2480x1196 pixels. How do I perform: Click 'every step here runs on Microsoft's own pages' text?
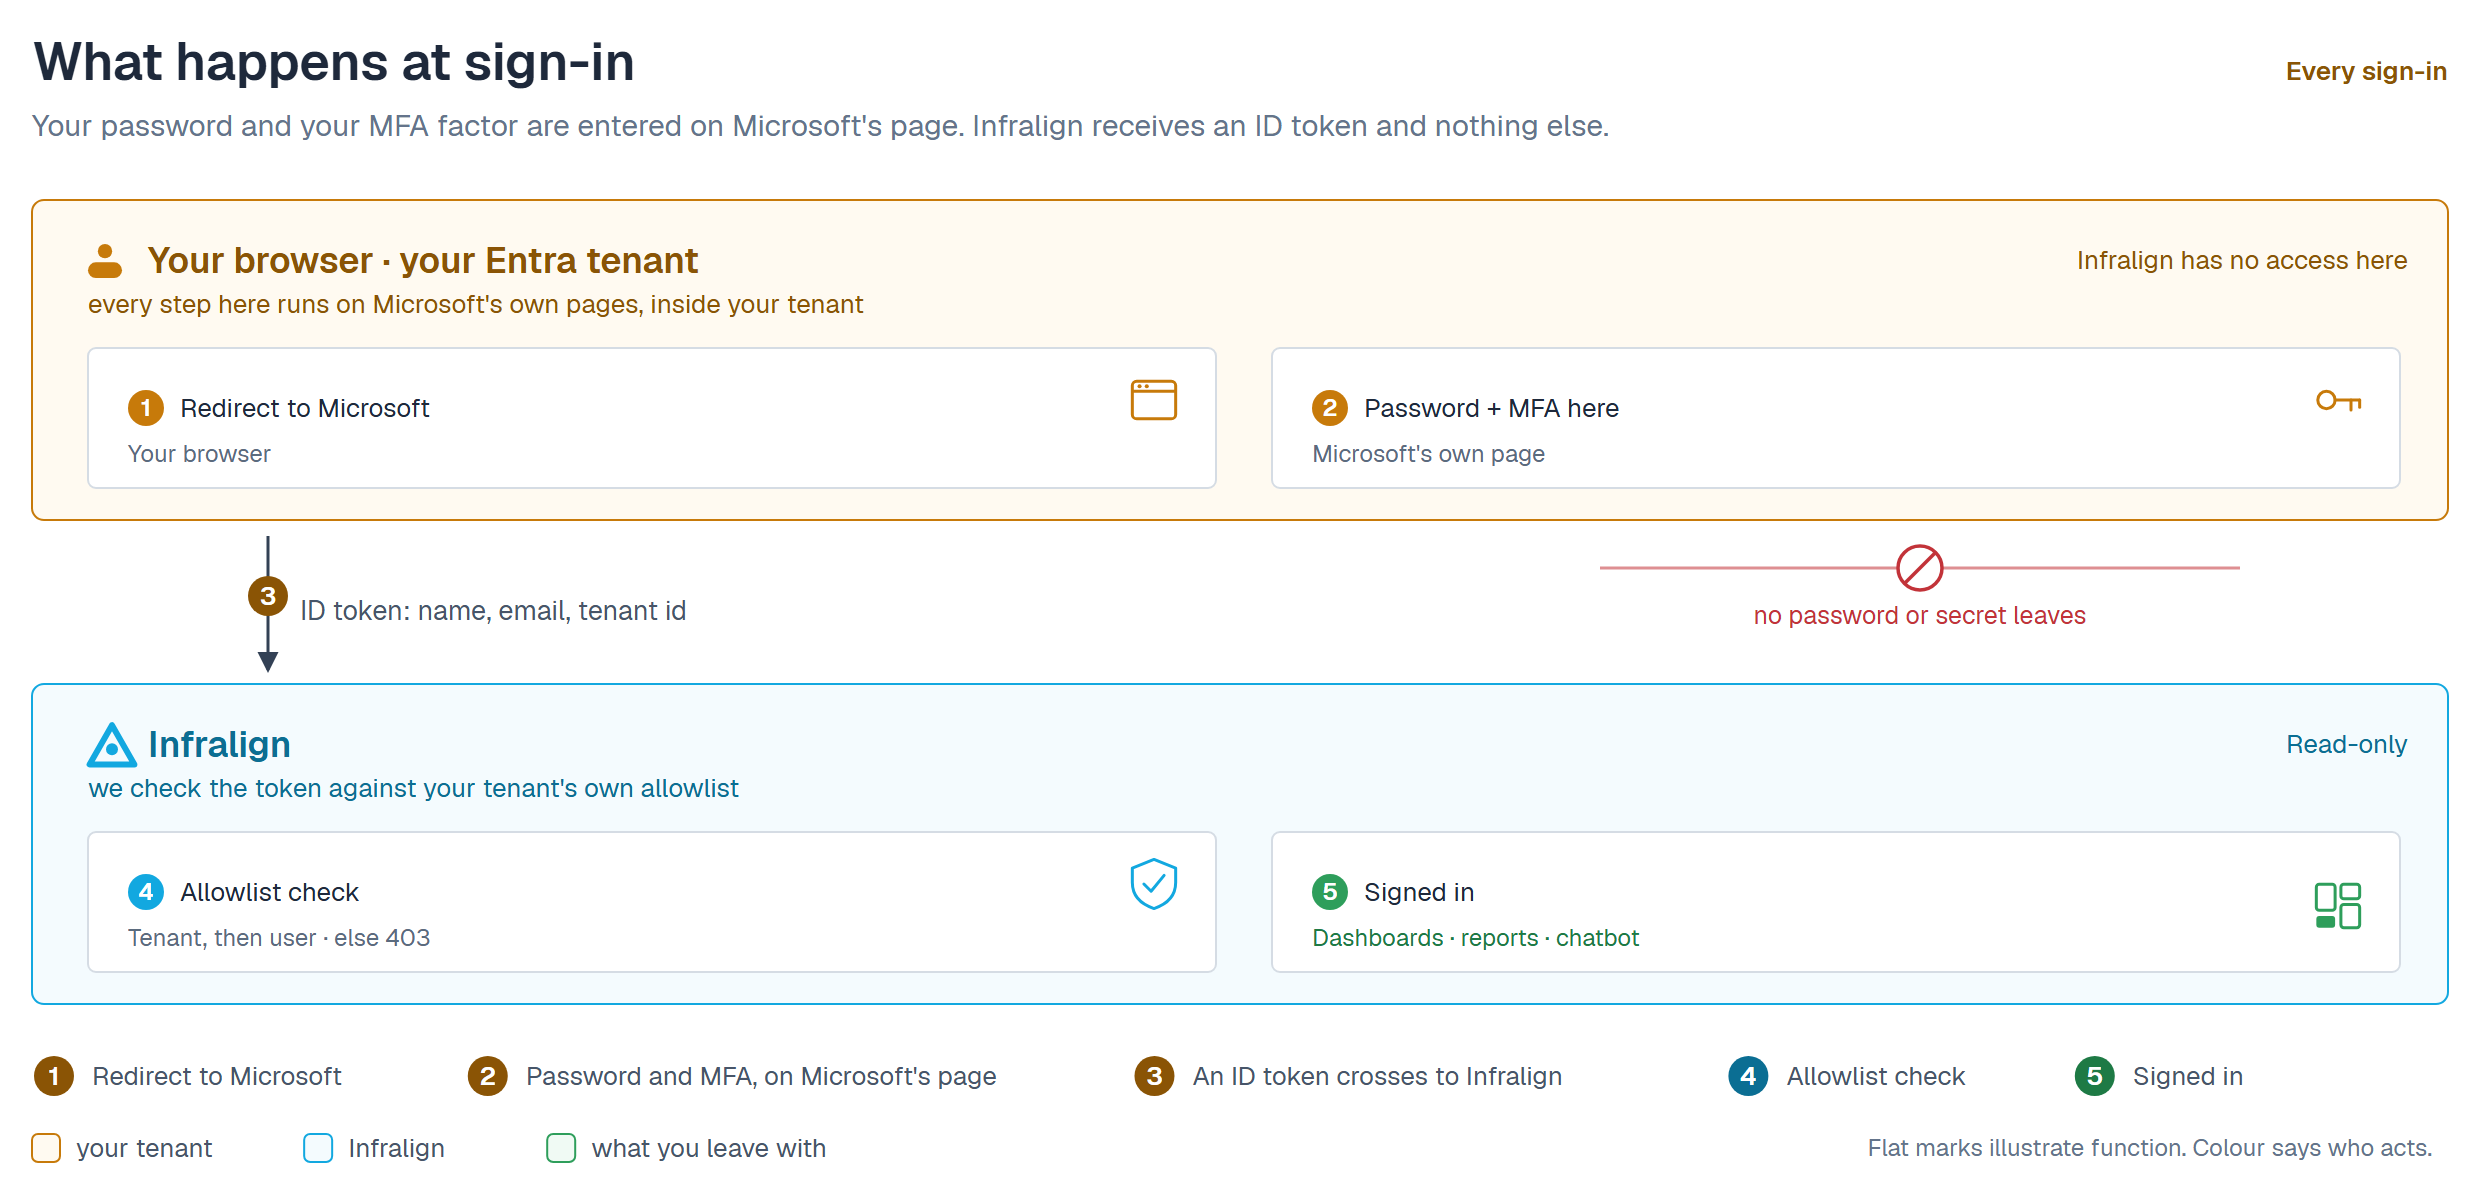coord(475,304)
